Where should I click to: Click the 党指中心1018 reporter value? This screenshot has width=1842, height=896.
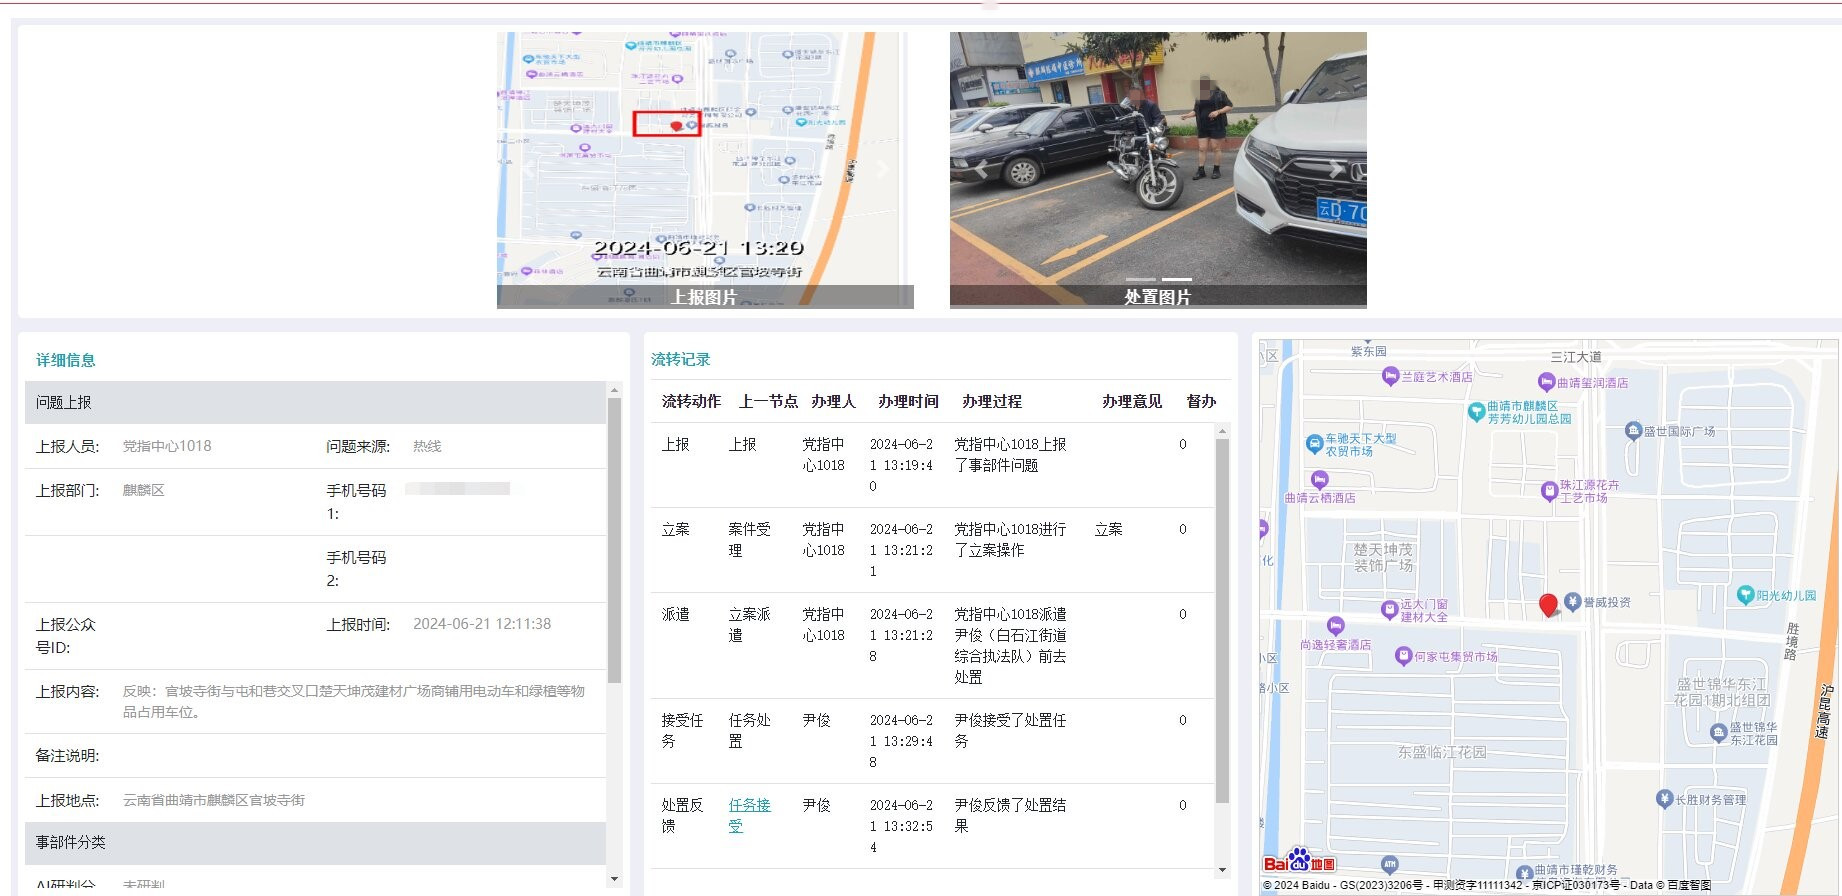point(167,446)
